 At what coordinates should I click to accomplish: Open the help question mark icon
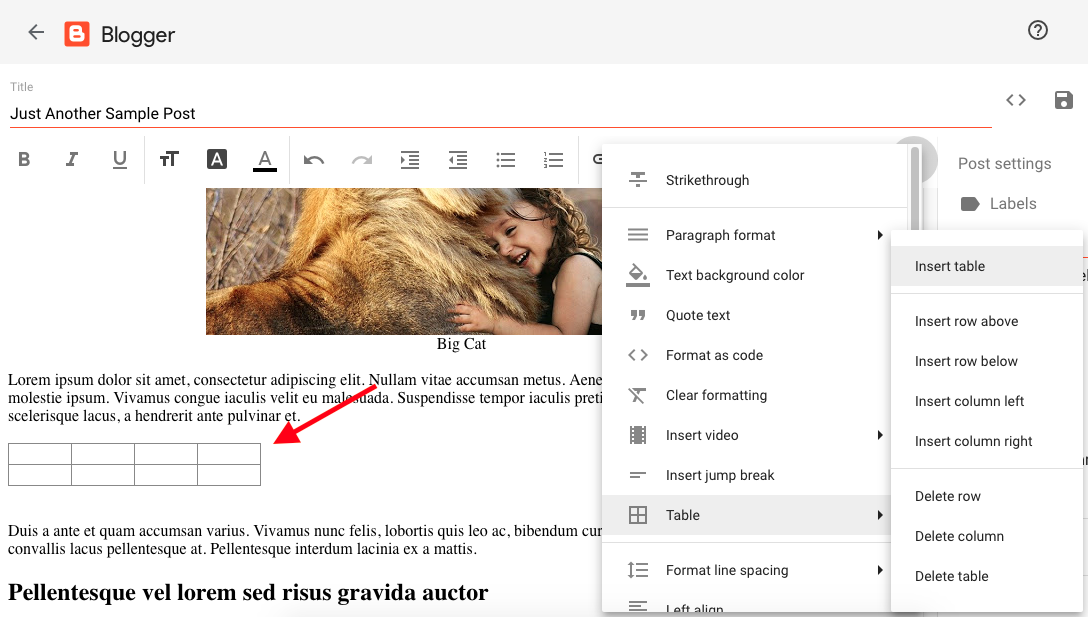tap(1038, 31)
